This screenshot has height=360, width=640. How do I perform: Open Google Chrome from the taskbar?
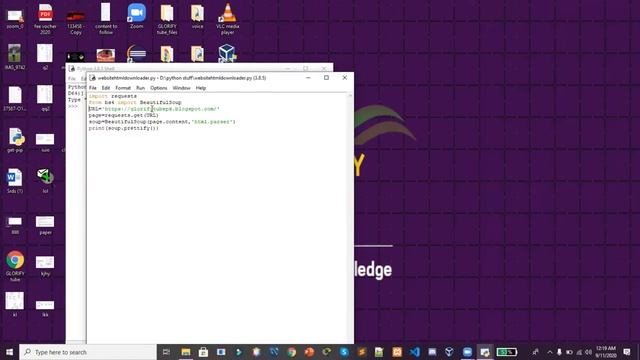pos(291,352)
